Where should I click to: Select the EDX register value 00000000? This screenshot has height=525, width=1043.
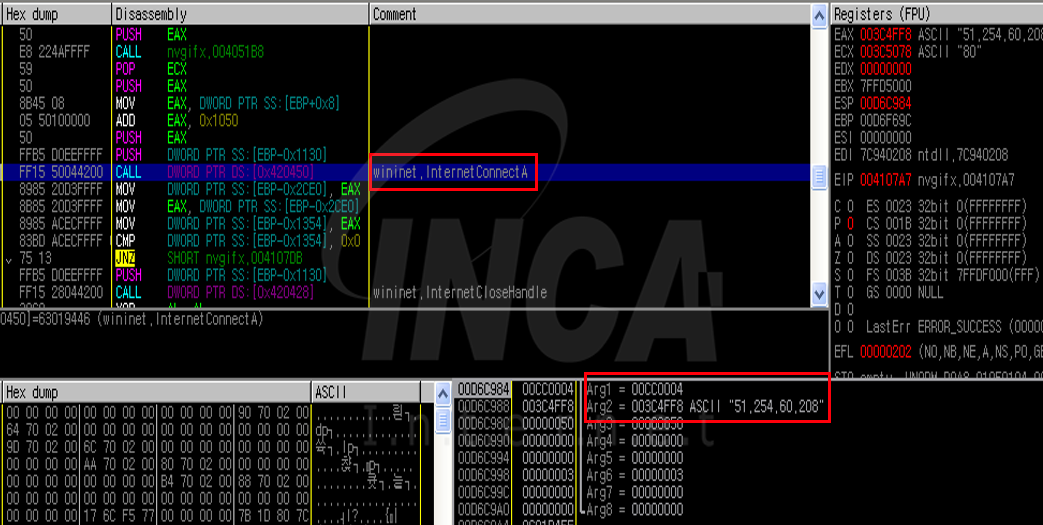pyautogui.click(x=886, y=69)
